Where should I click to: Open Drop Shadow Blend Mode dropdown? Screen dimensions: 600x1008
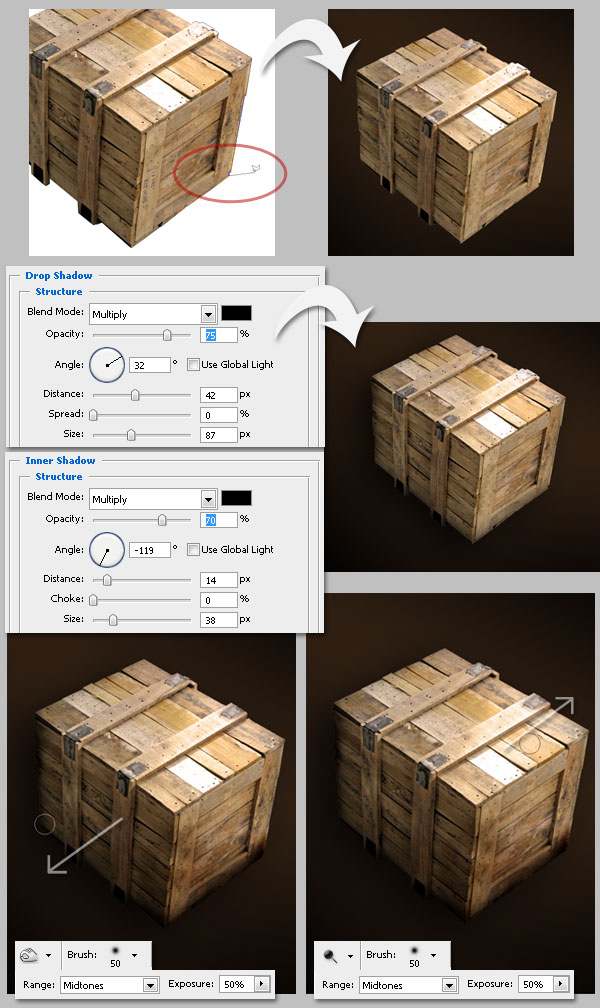click(152, 314)
